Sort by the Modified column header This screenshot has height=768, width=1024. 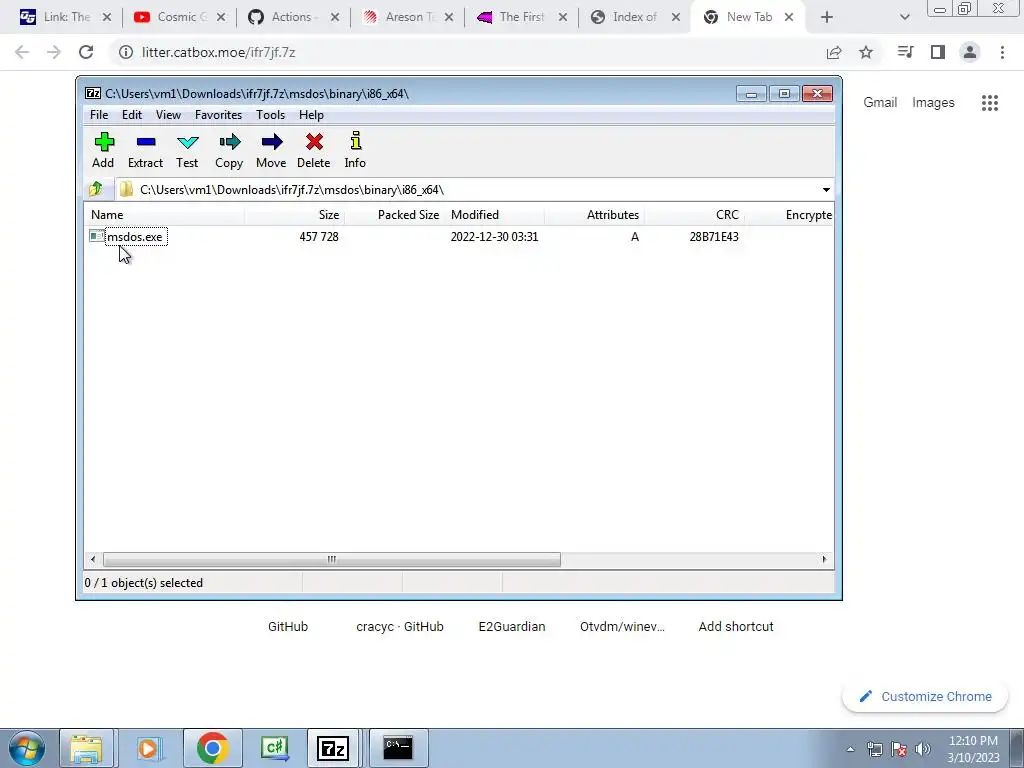point(494,215)
